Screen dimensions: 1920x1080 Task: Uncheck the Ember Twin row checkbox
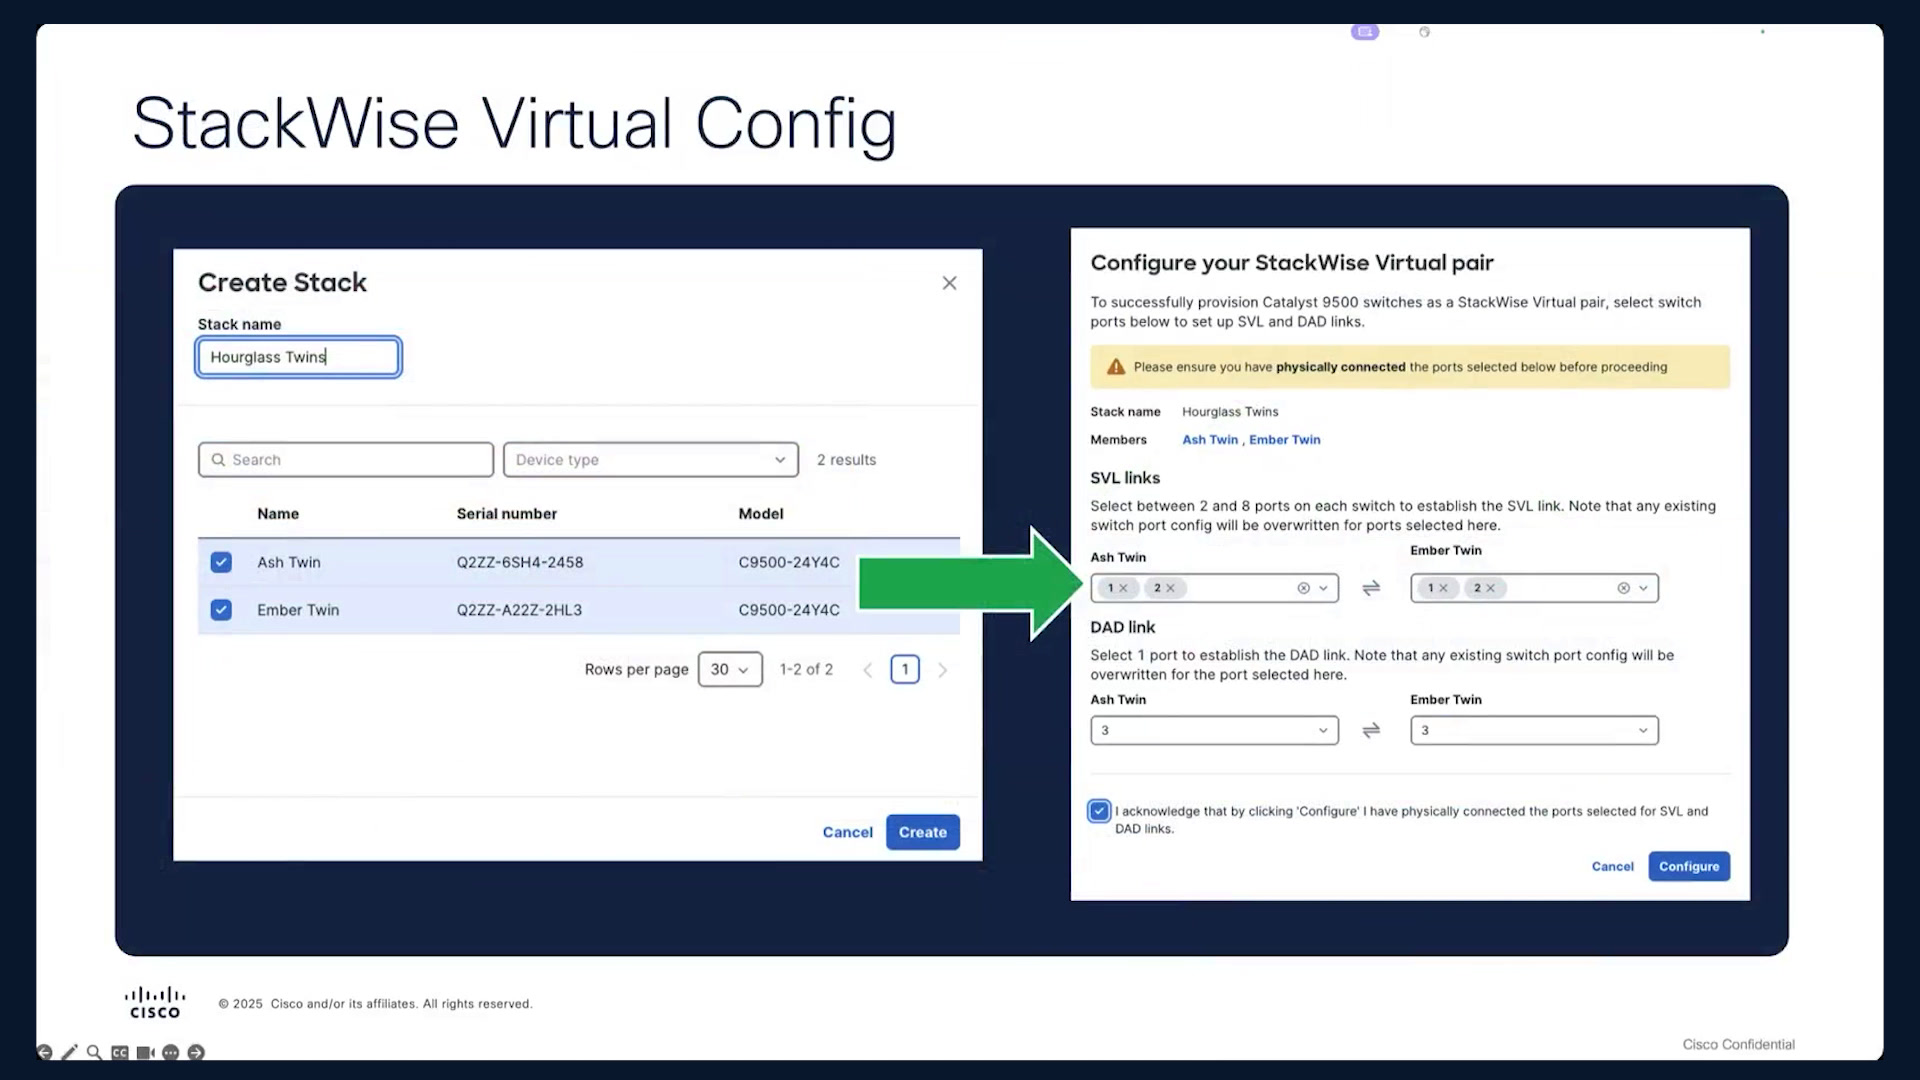[x=221, y=610]
